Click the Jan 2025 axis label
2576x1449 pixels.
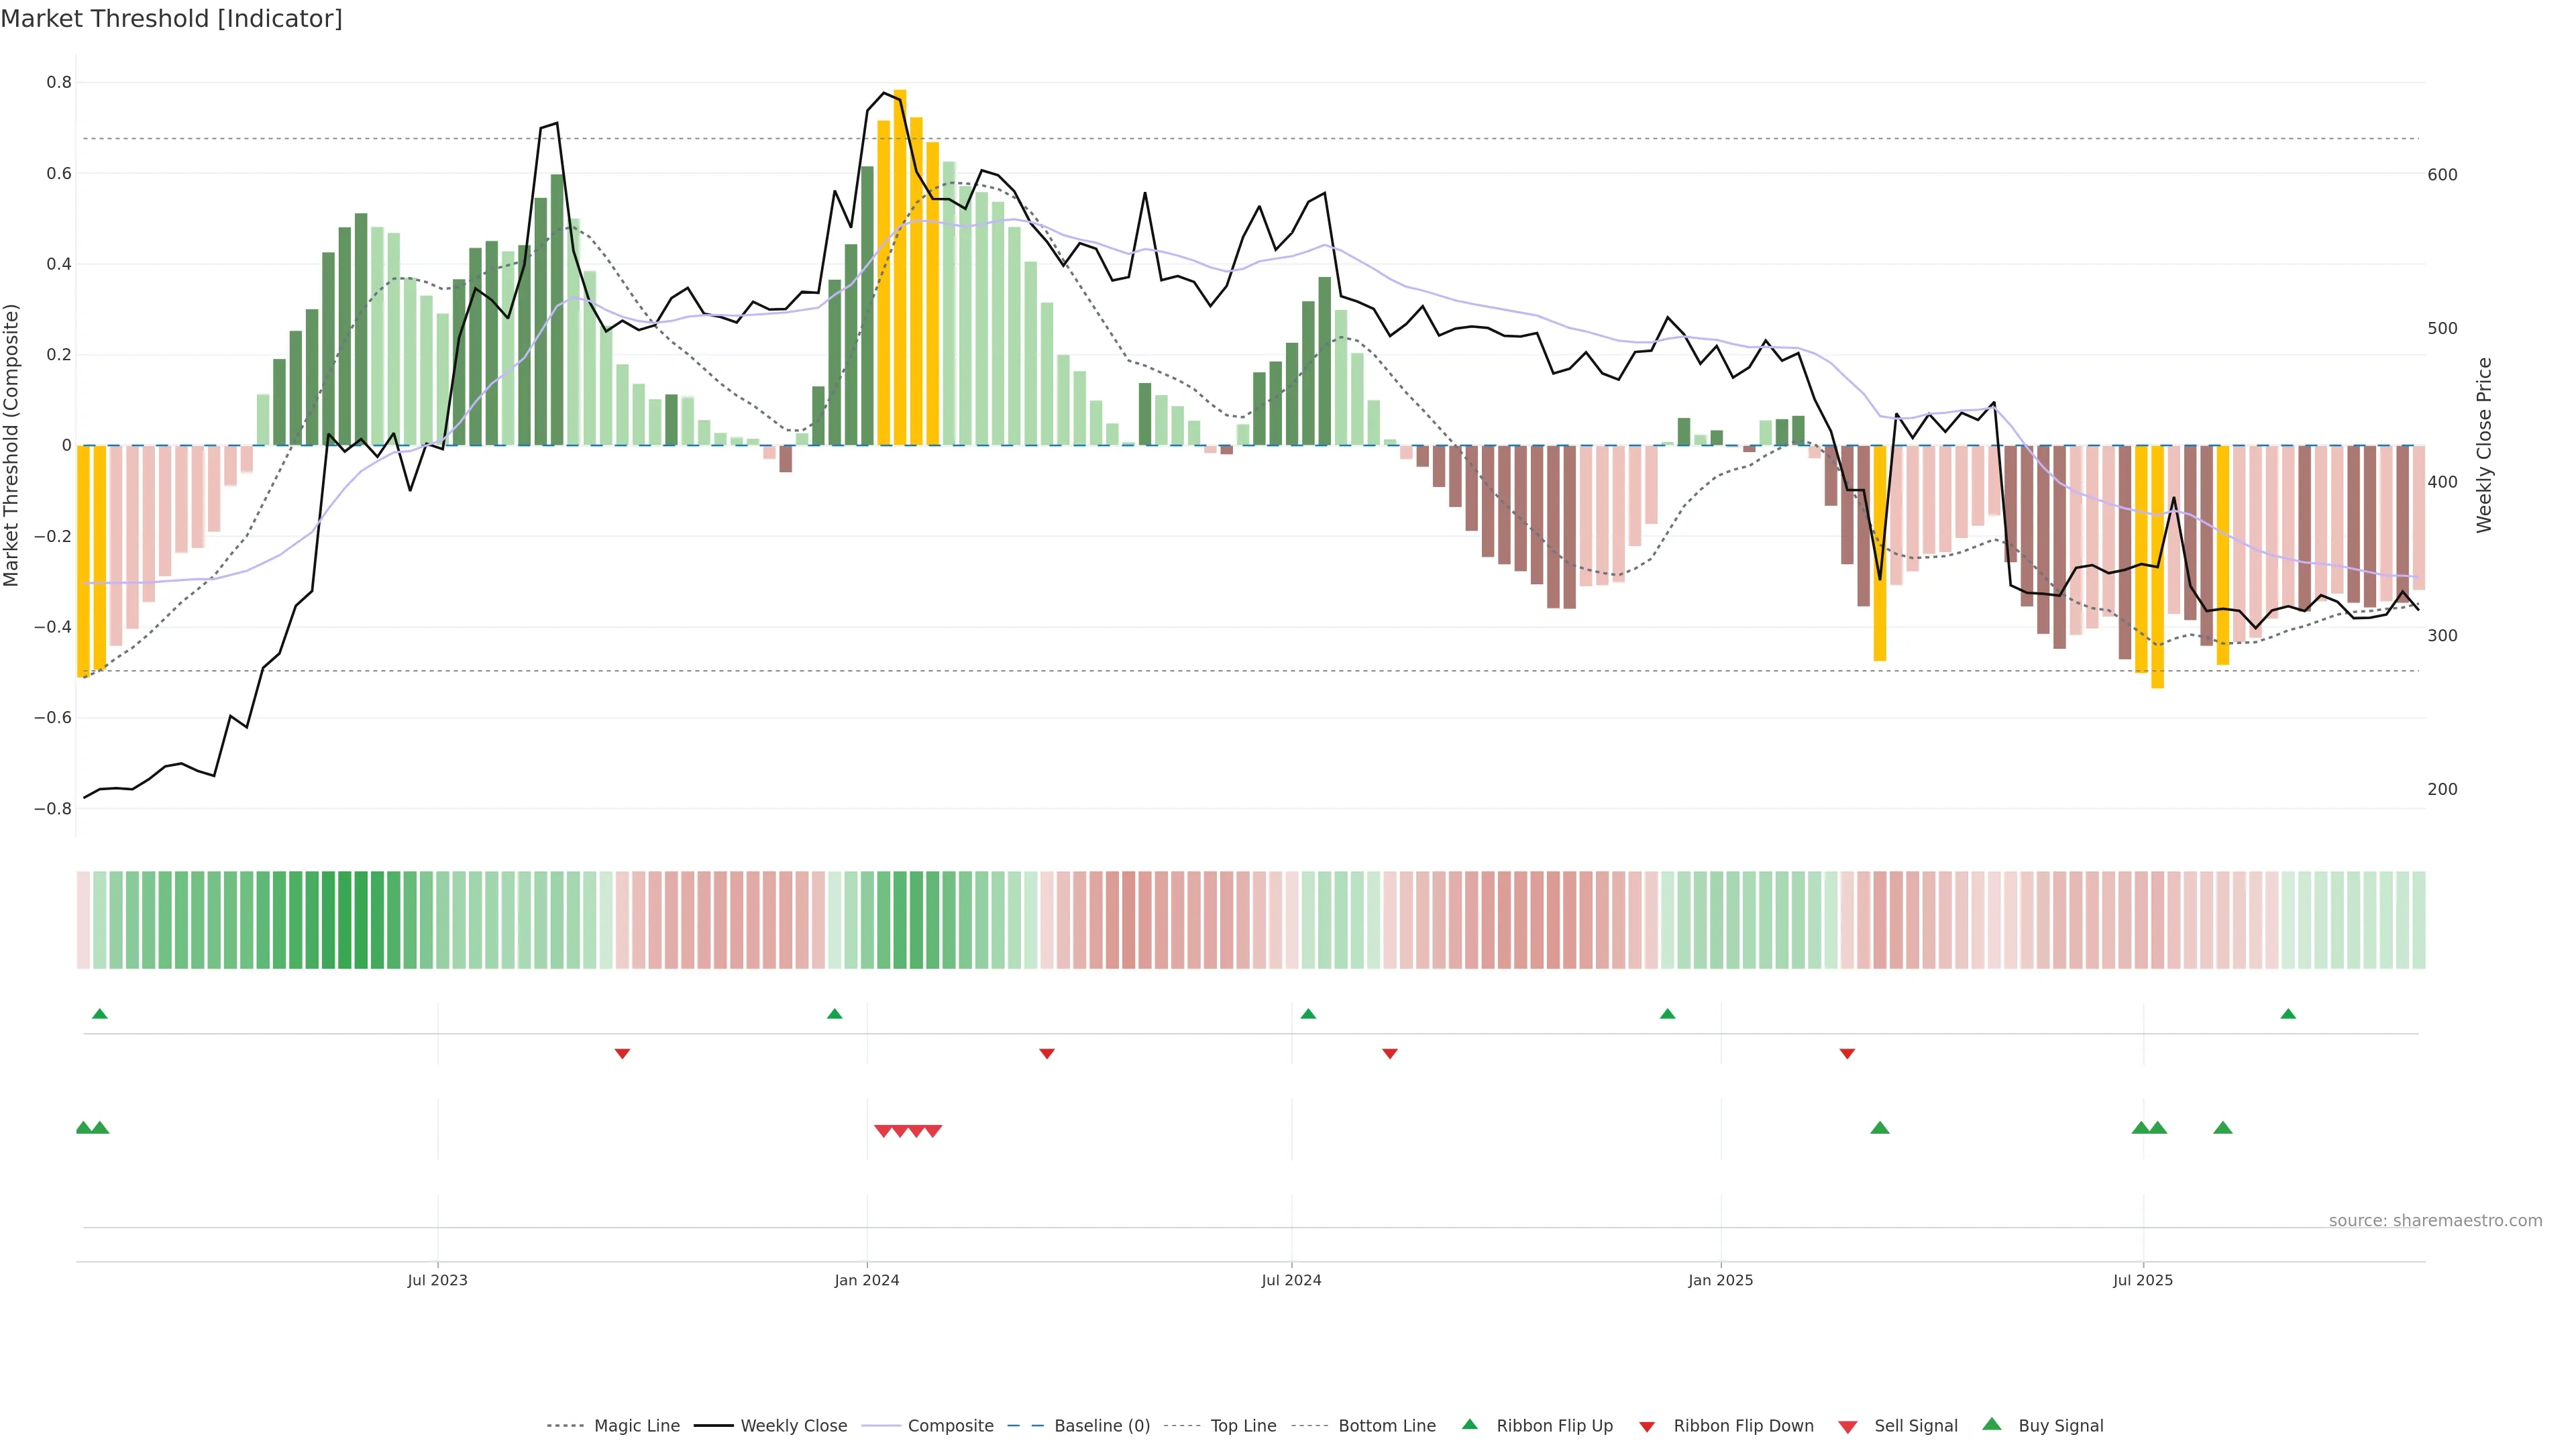click(1720, 1280)
